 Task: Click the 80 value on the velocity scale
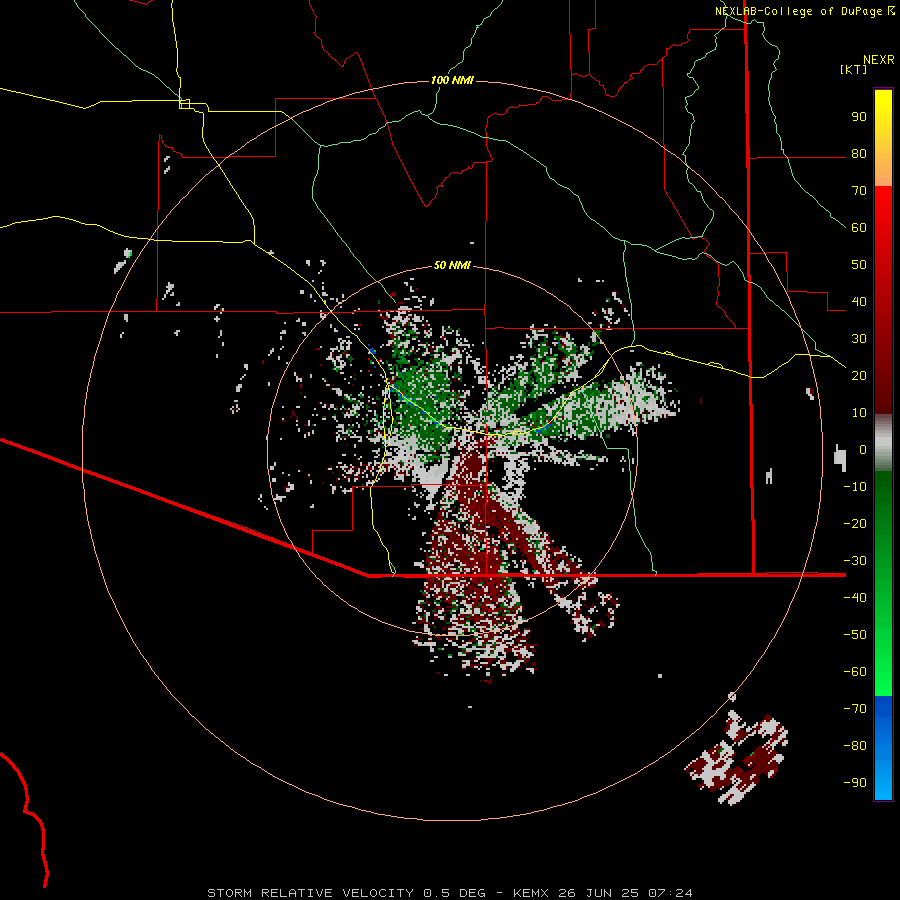point(859,154)
